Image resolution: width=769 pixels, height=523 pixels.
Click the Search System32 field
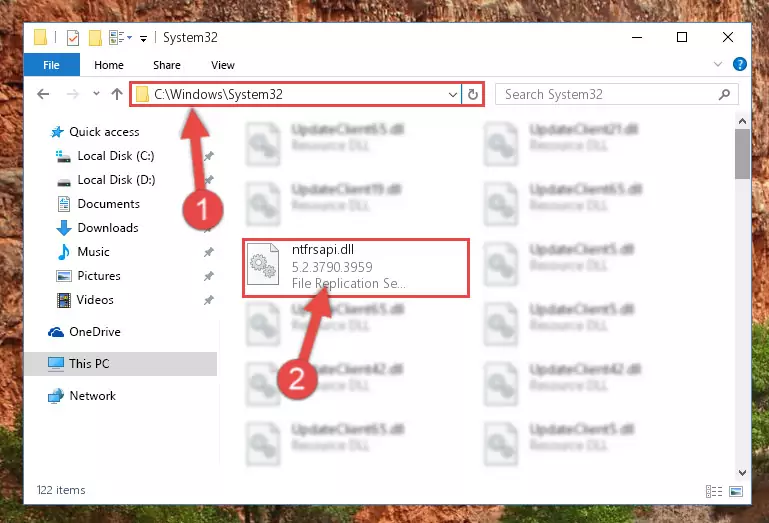click(x=616, y=94)
